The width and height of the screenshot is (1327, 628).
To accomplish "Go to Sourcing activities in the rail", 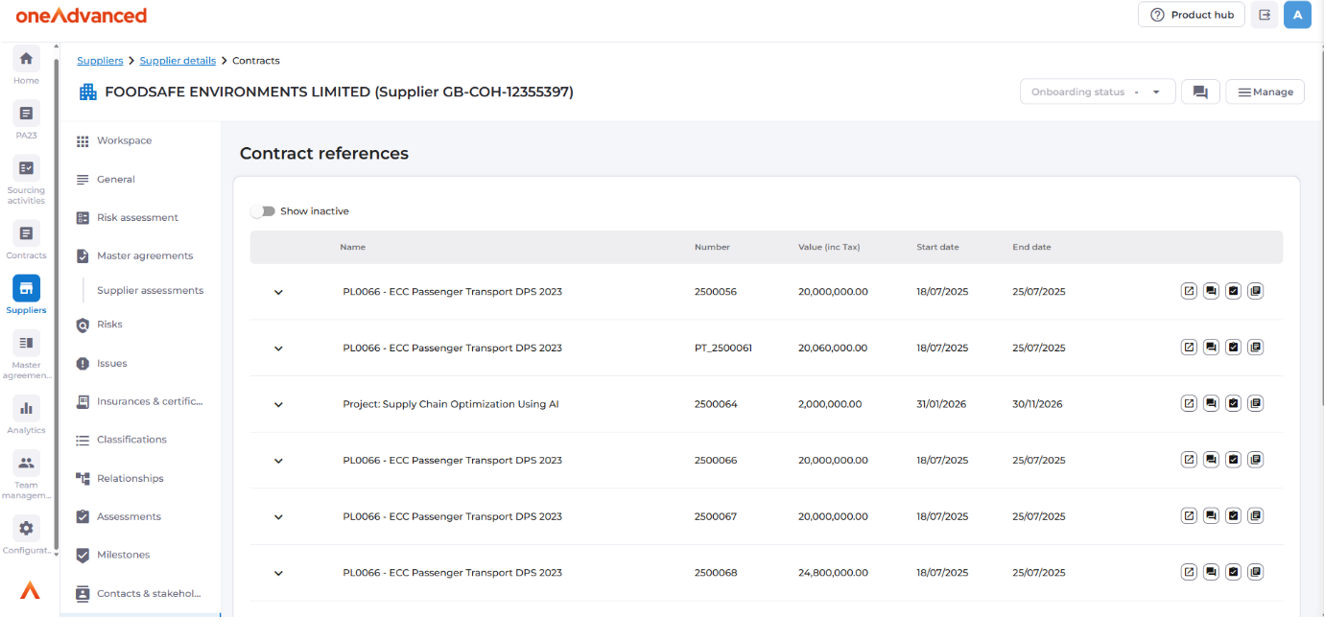I will pos(26,169).
